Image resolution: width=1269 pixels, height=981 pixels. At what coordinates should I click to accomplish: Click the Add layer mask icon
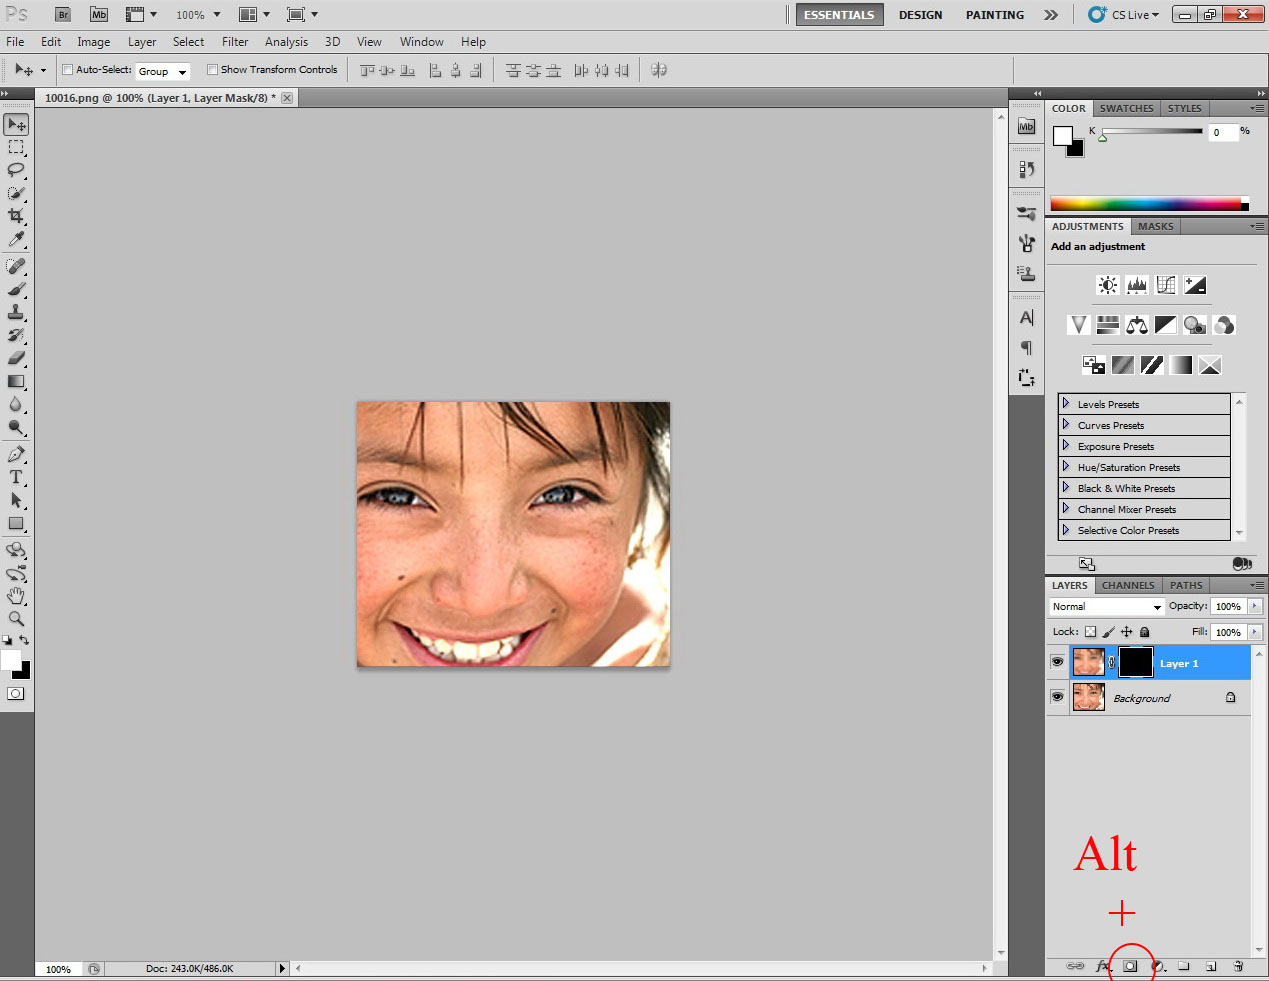tap(1130, 966)
